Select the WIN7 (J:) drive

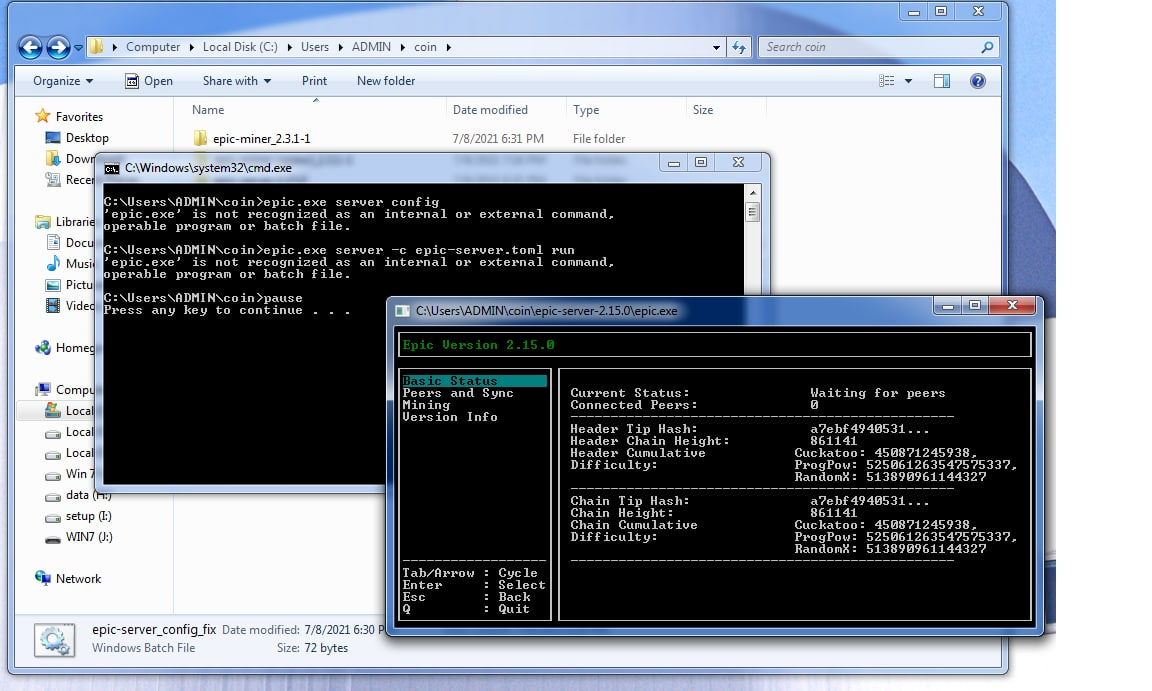coord(89,537)
